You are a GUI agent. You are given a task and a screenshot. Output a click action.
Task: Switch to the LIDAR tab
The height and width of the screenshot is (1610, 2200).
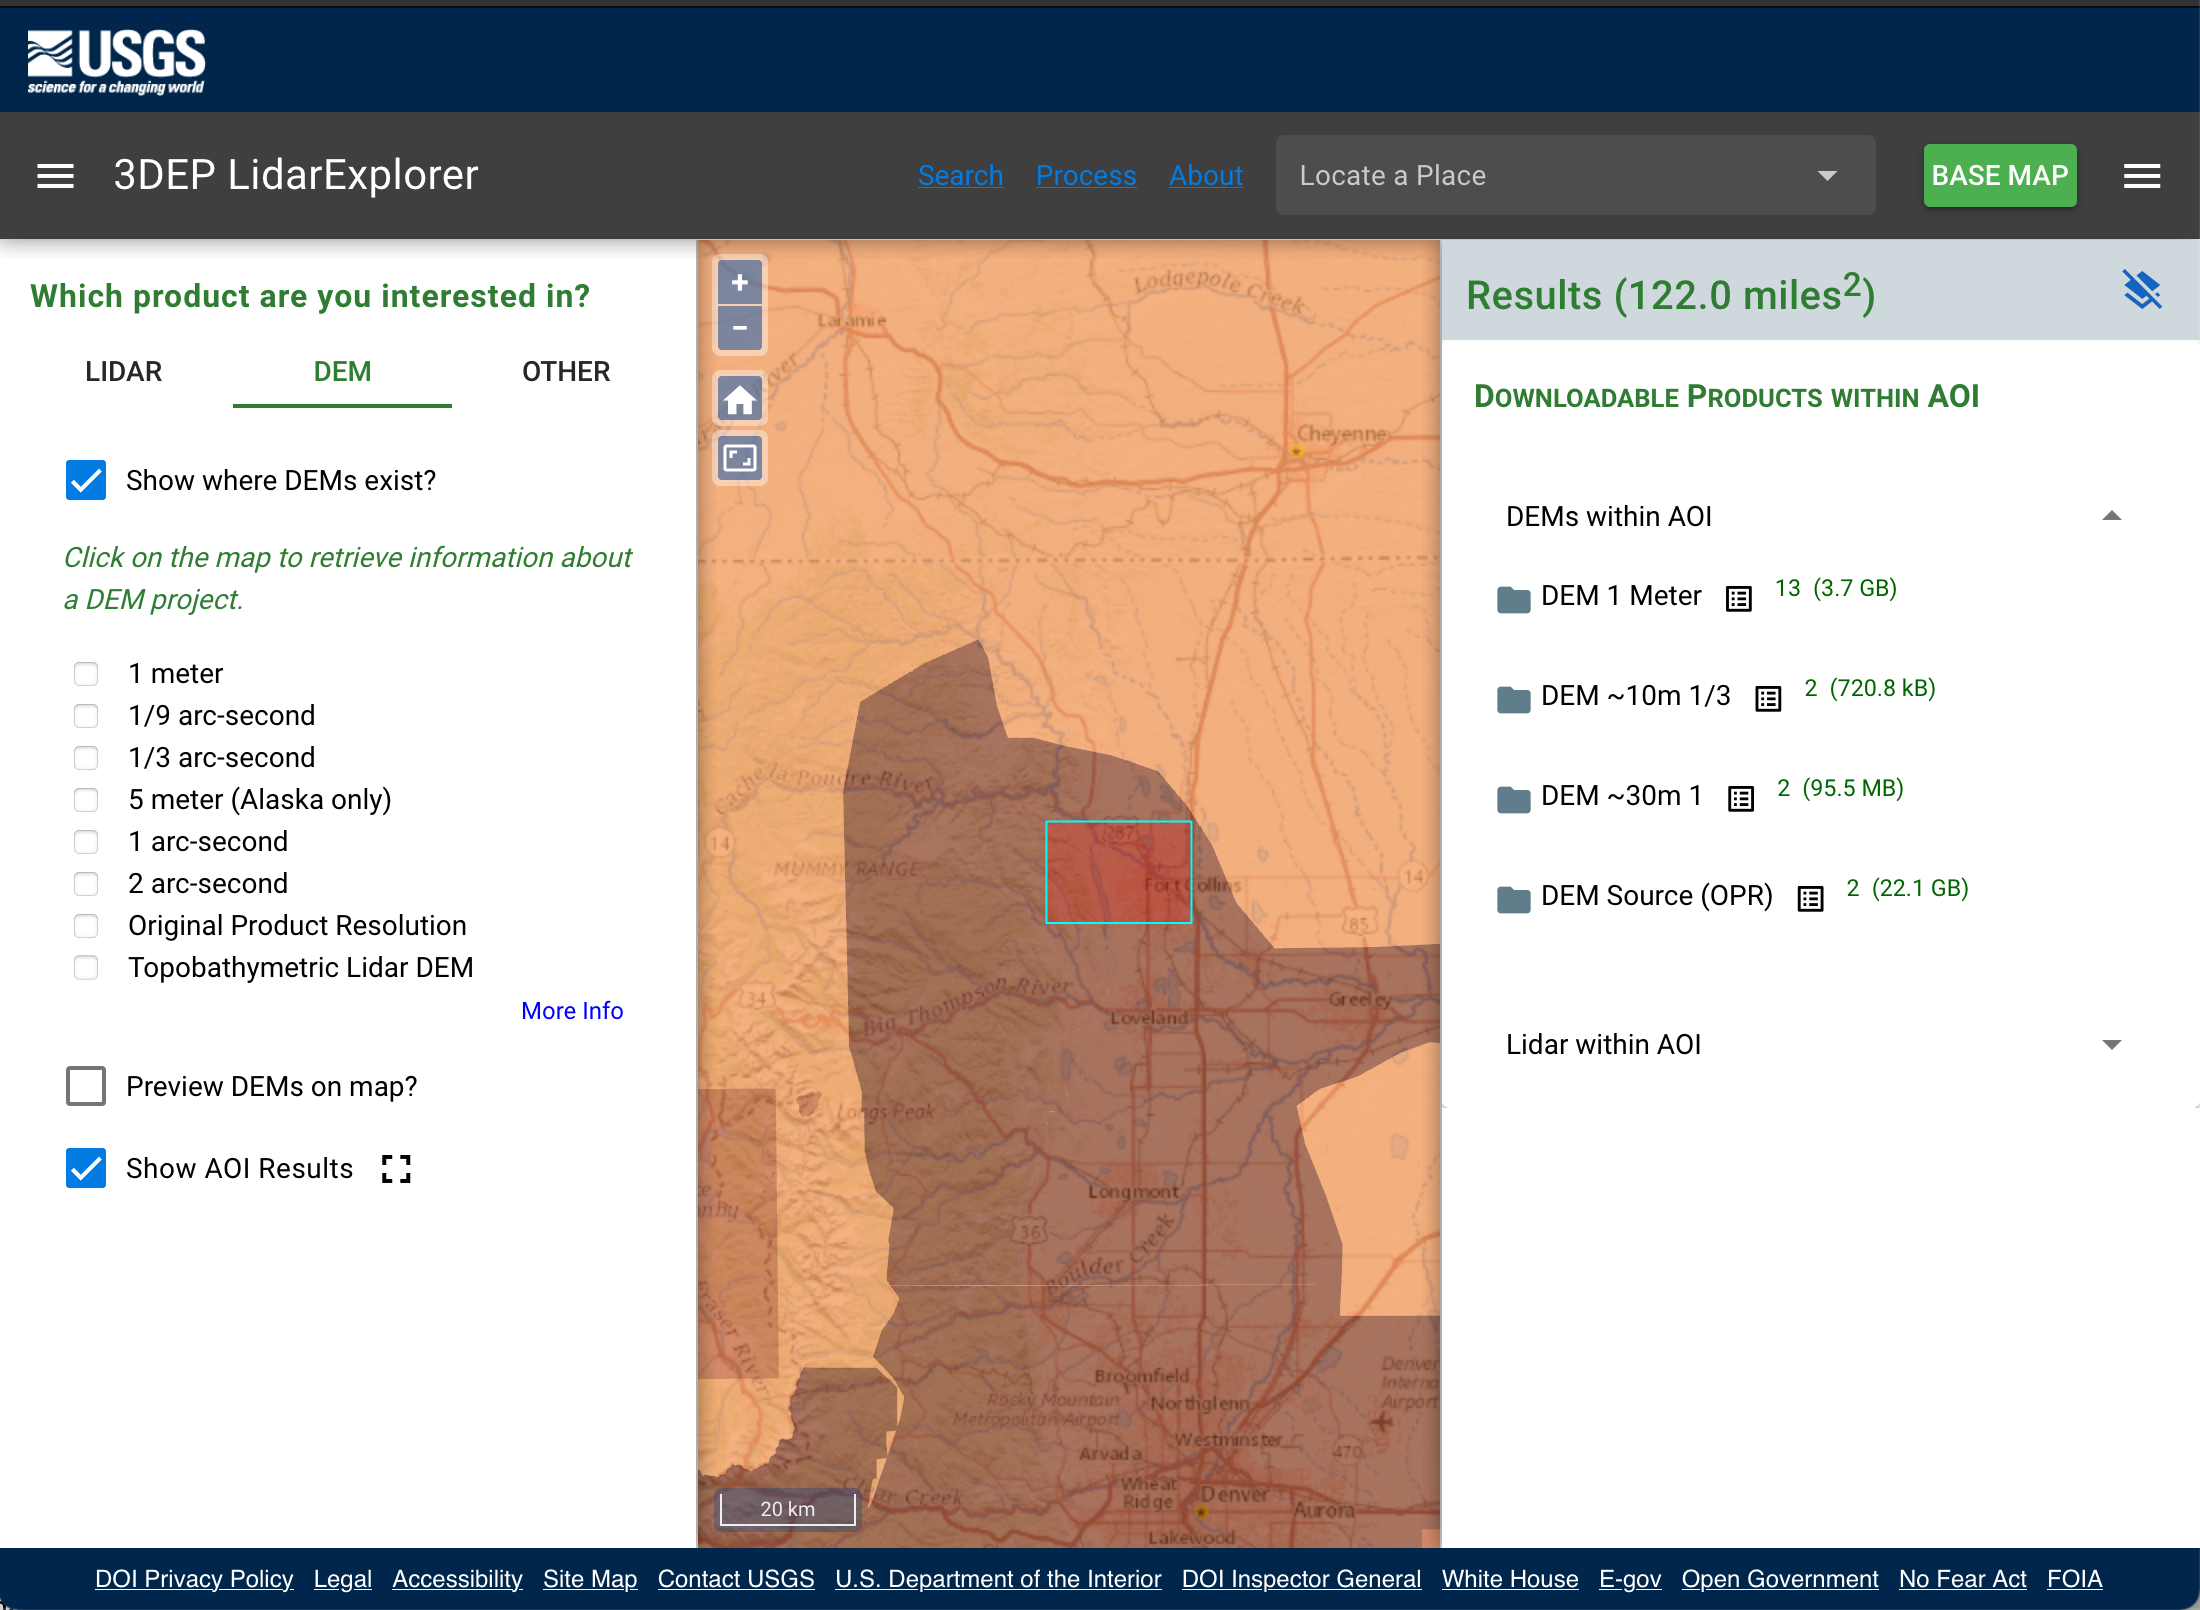123,372
